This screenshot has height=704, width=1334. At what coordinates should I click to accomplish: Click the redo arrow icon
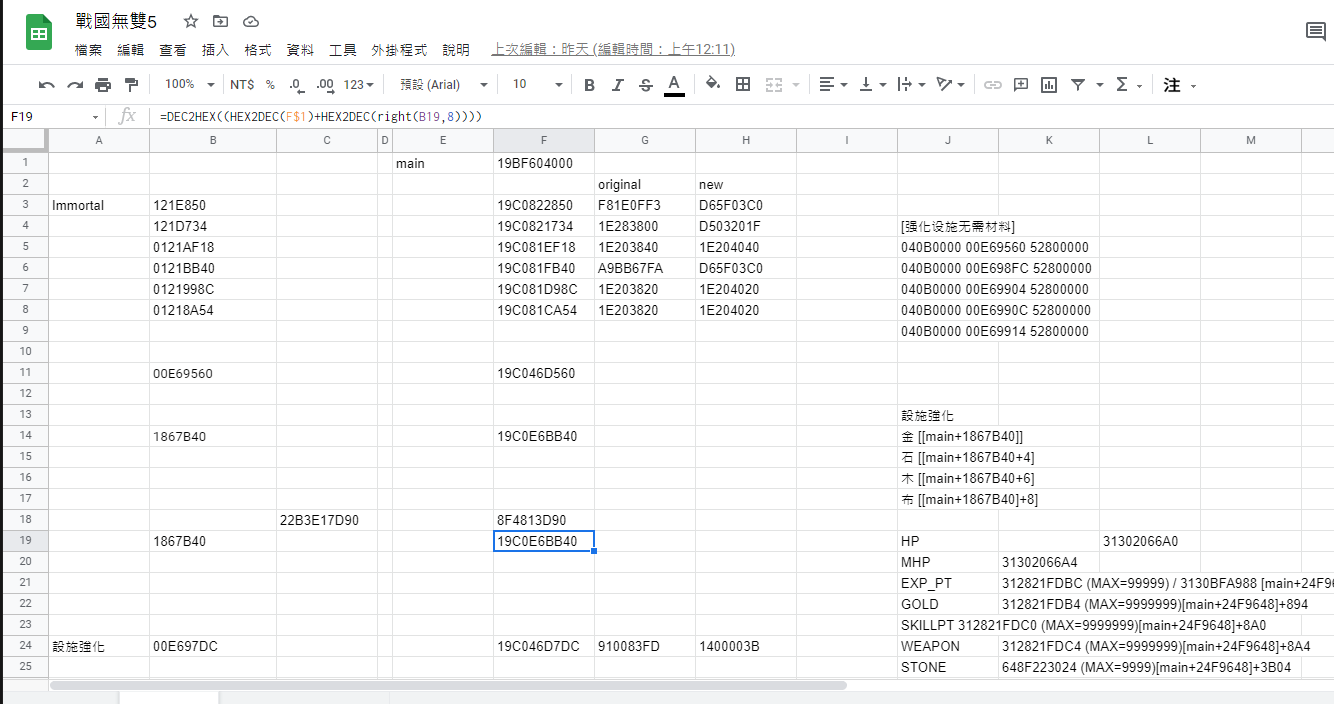point(75,85)
